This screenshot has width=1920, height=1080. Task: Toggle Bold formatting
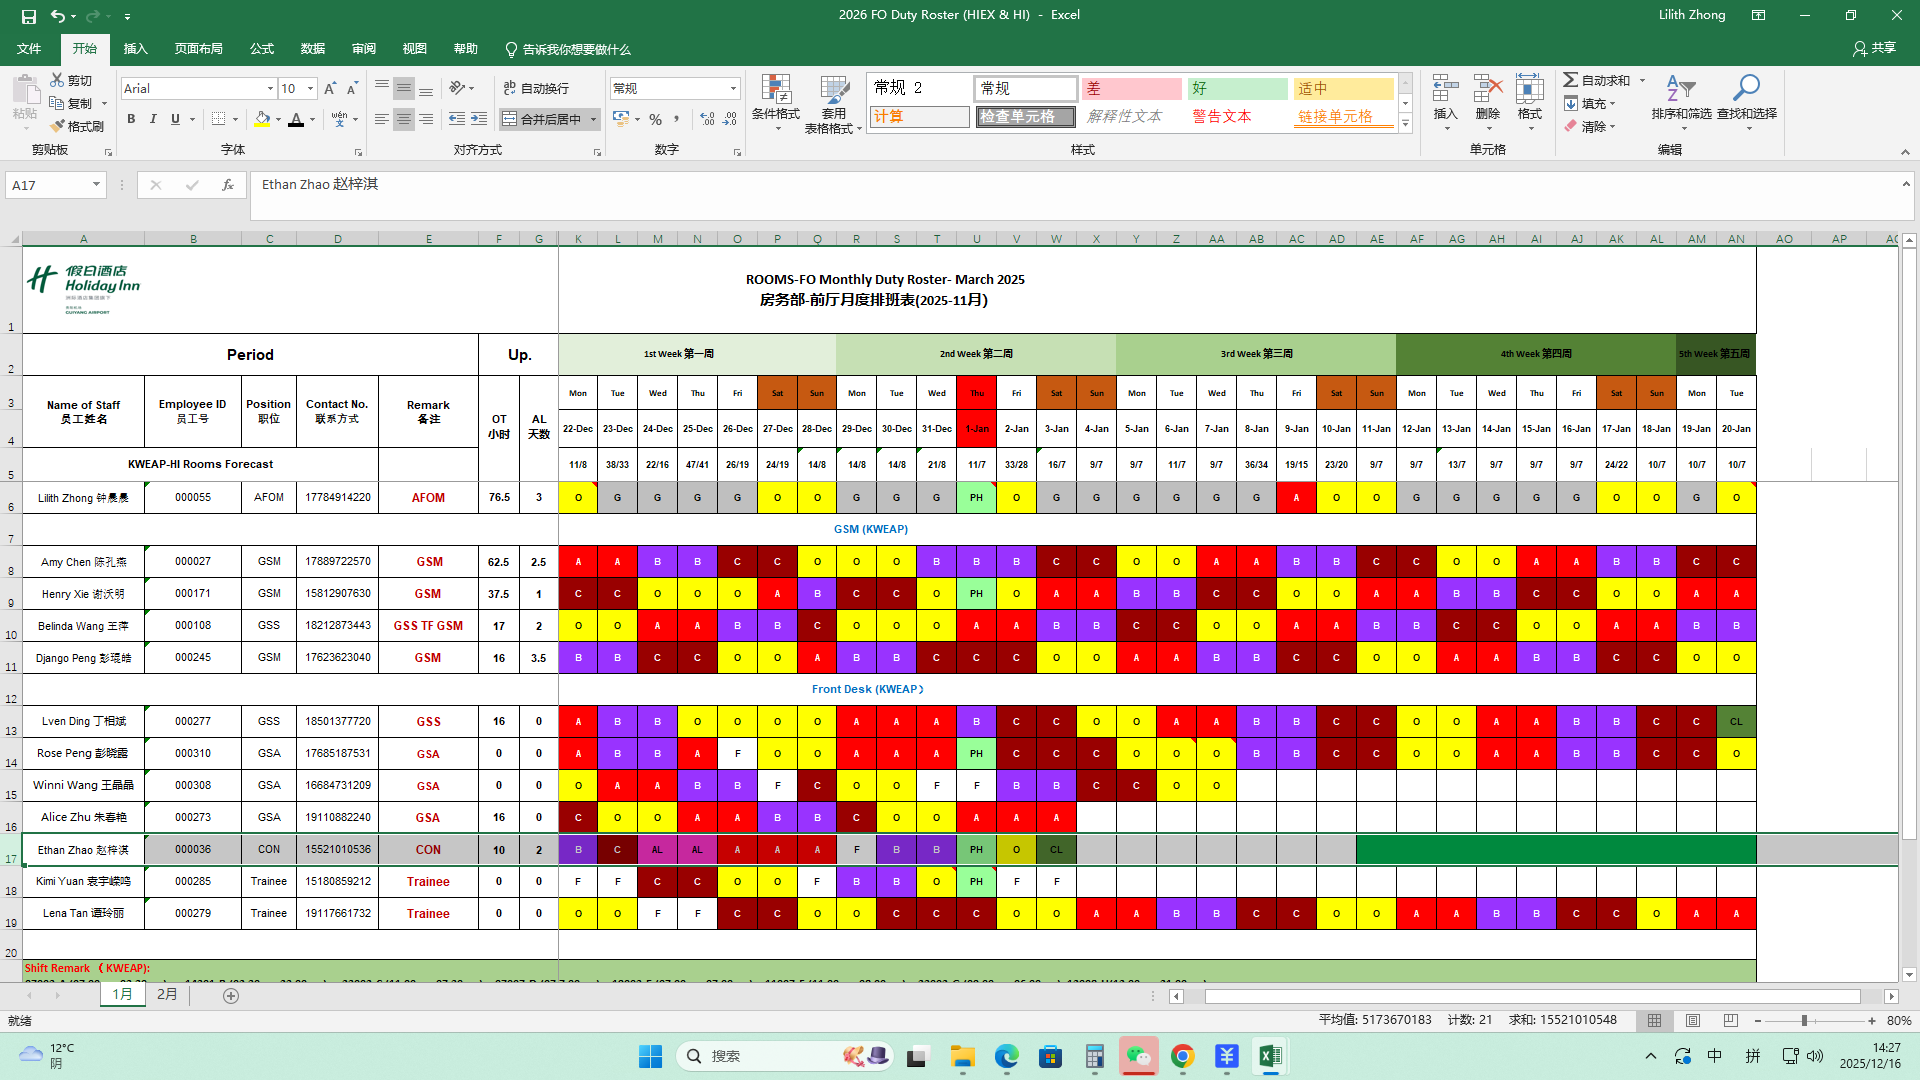pyautogui.click(x=131, y=119)
